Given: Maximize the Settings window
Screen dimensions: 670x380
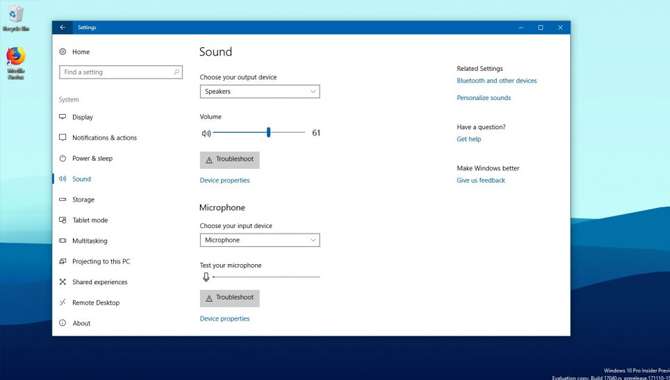Looking at the screenshot, I should (x=541, y=27).
